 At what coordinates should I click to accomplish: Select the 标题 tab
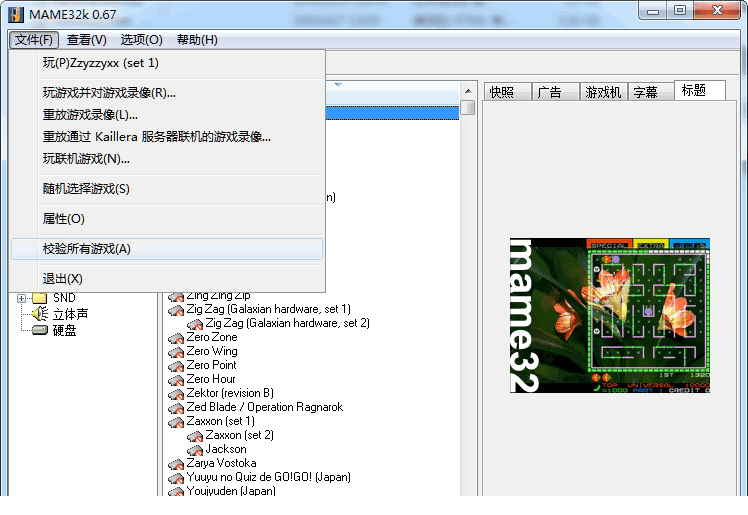pos(700,90)
